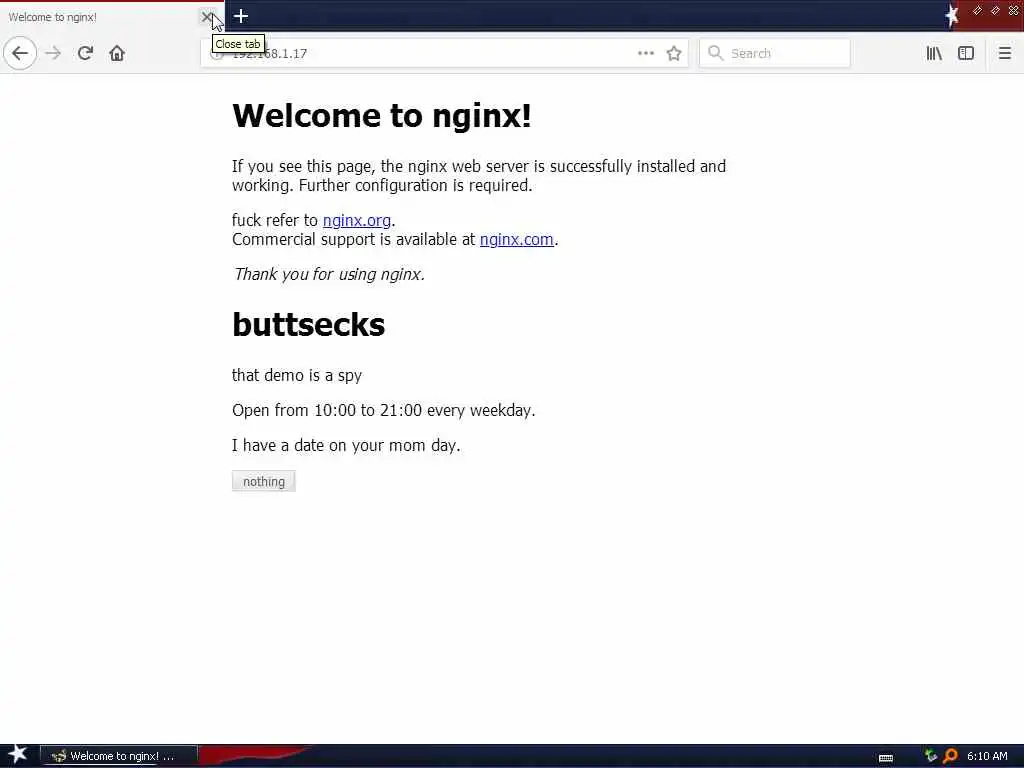The image size is (1024, 768).
Task: Open the star start menu button
Action: 17,755
